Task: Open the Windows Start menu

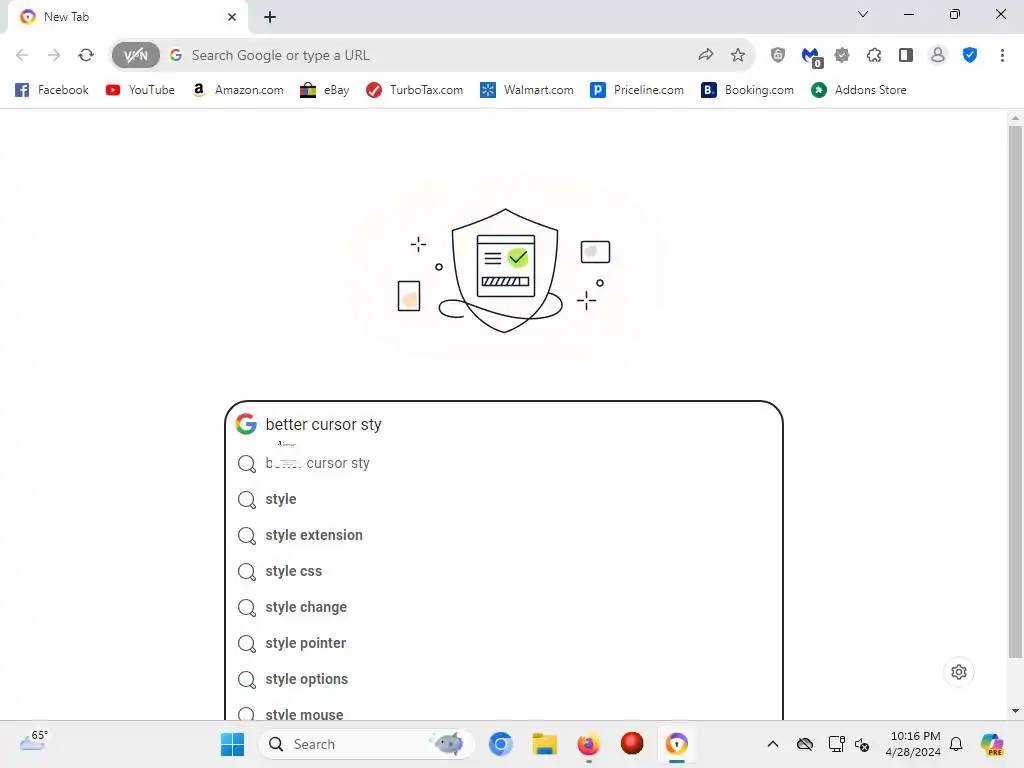Action: coord(232,744)
